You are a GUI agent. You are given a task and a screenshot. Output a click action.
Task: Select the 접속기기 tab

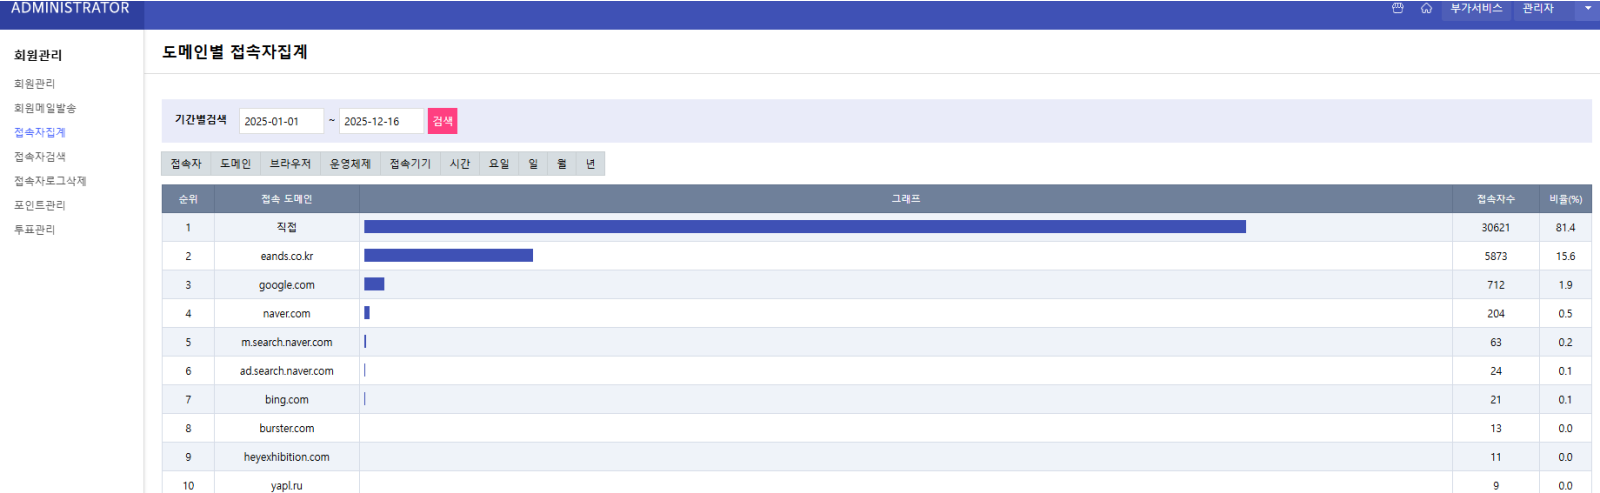pos(410,164)
